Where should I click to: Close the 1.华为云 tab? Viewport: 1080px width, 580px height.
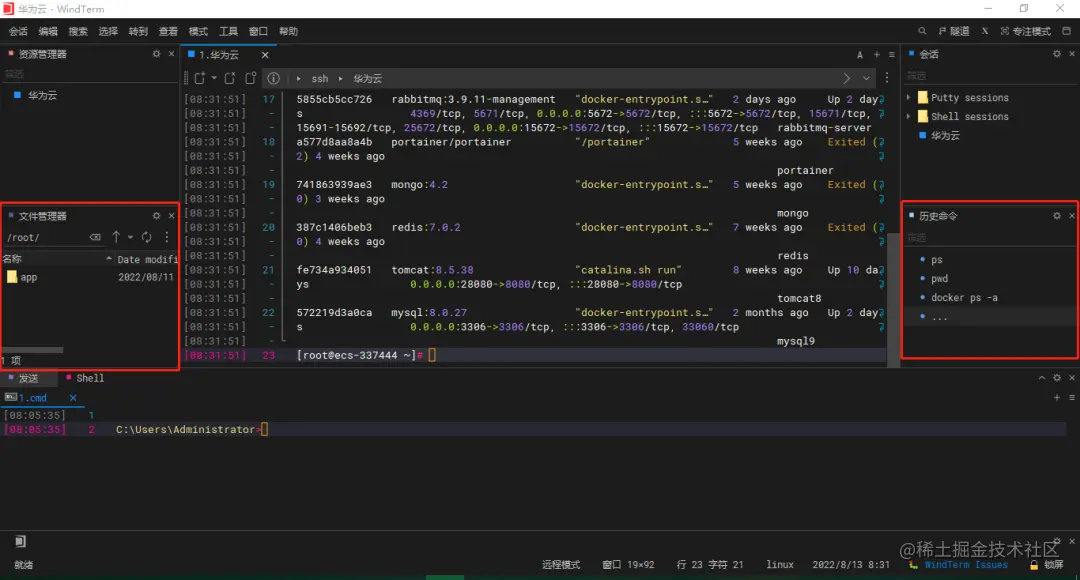(265, 54)
